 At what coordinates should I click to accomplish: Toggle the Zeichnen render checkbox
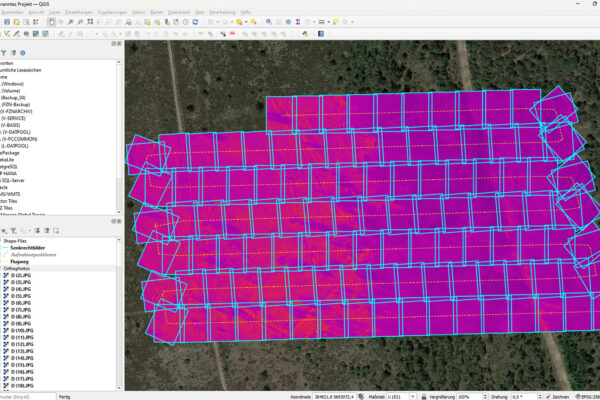[548, 397]
